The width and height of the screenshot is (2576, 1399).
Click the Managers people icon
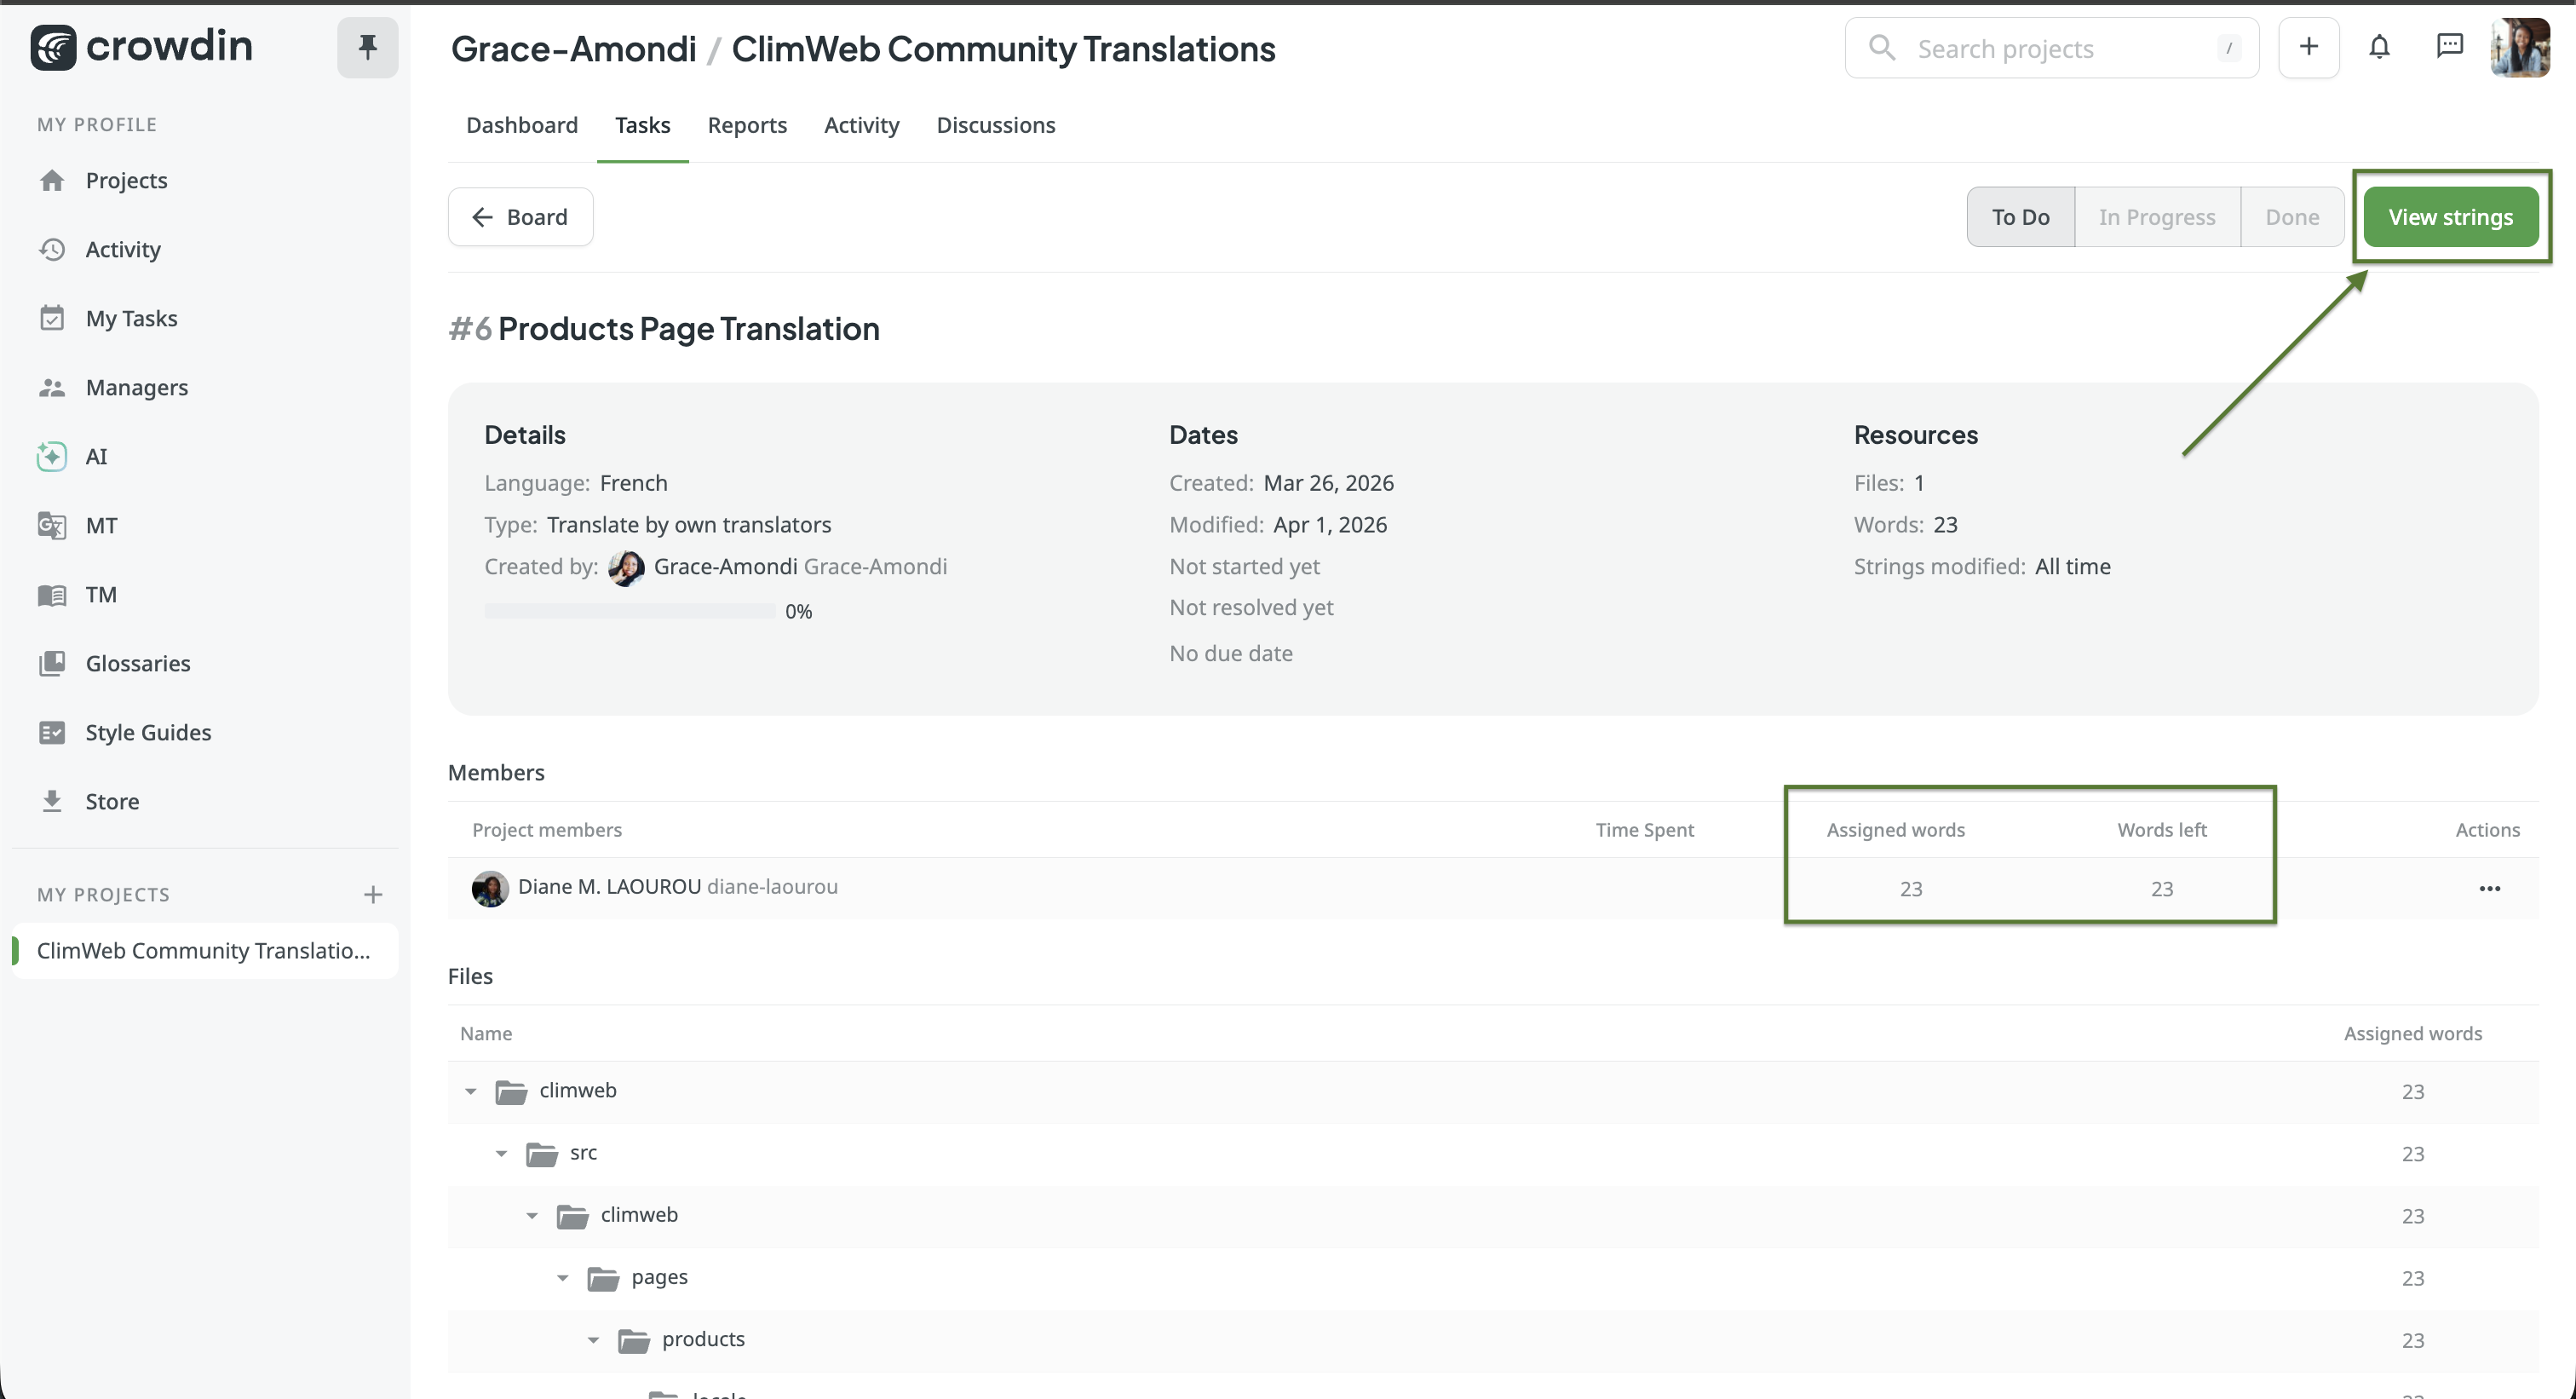click(x=52, y=387)
